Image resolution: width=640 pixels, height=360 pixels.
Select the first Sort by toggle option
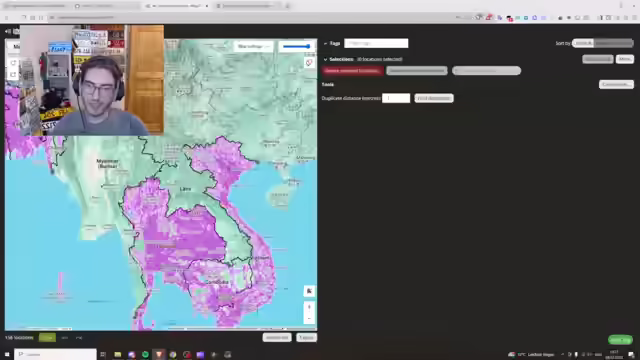583,43
